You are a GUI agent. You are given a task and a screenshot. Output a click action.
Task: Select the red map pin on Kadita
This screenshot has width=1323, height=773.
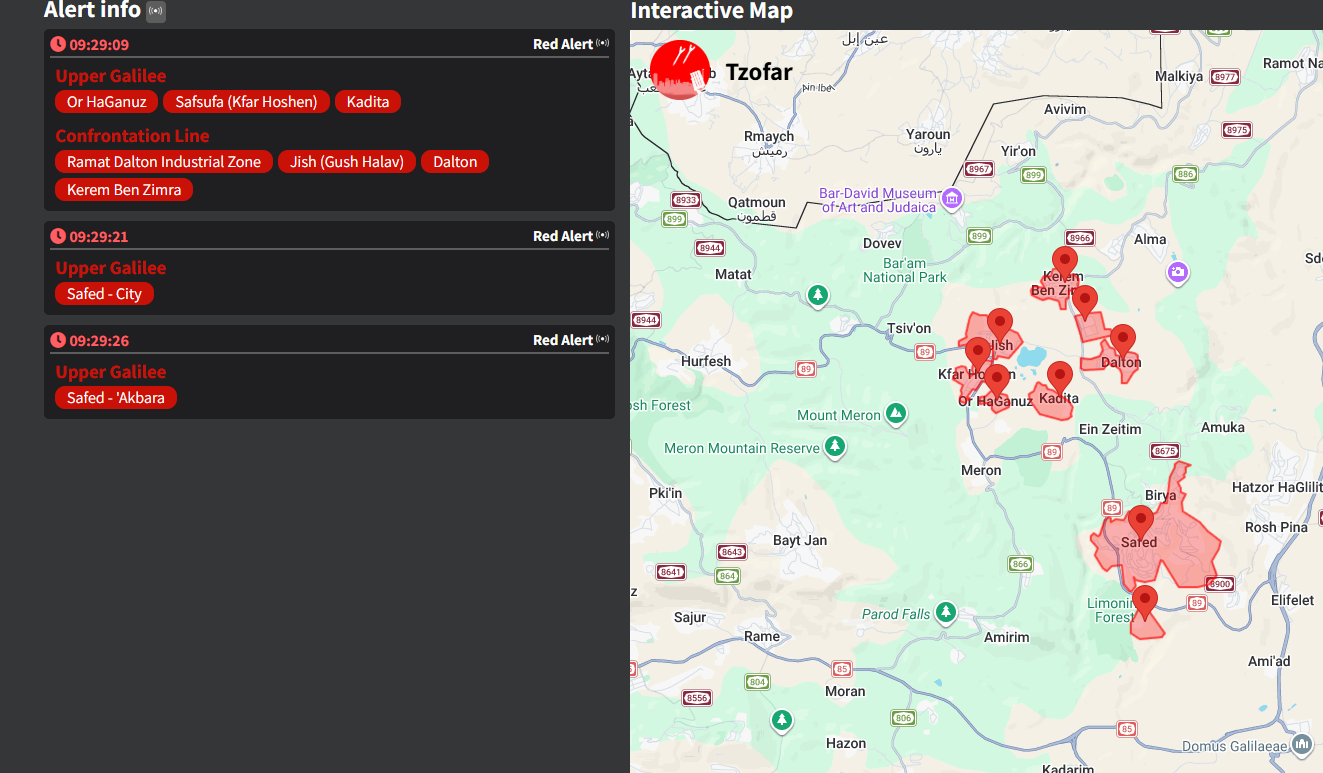point(1060,379)
